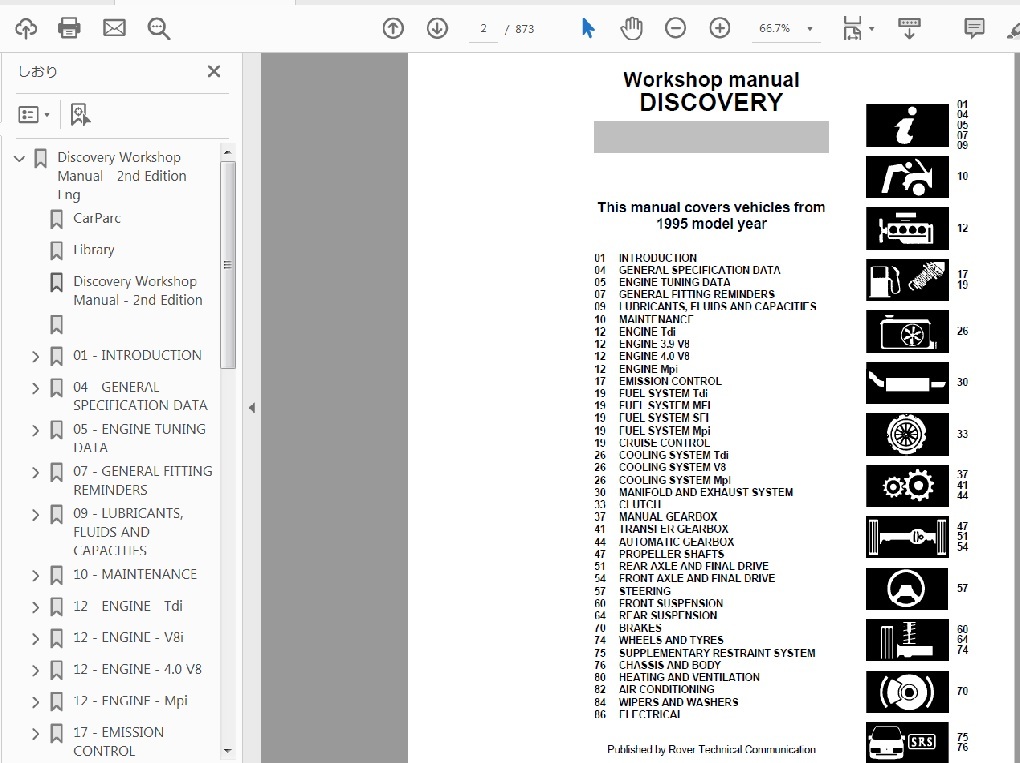Expand the 12 - ENGINE - 4.0 V8 bookmark

click(36, 671)
